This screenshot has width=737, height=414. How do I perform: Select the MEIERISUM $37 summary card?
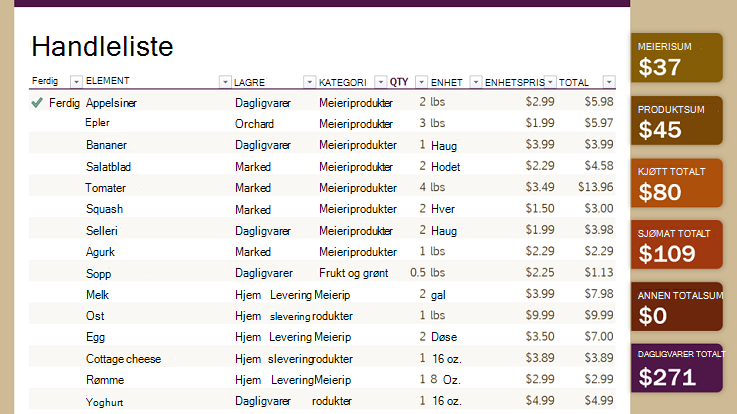[x=676, y=58]
